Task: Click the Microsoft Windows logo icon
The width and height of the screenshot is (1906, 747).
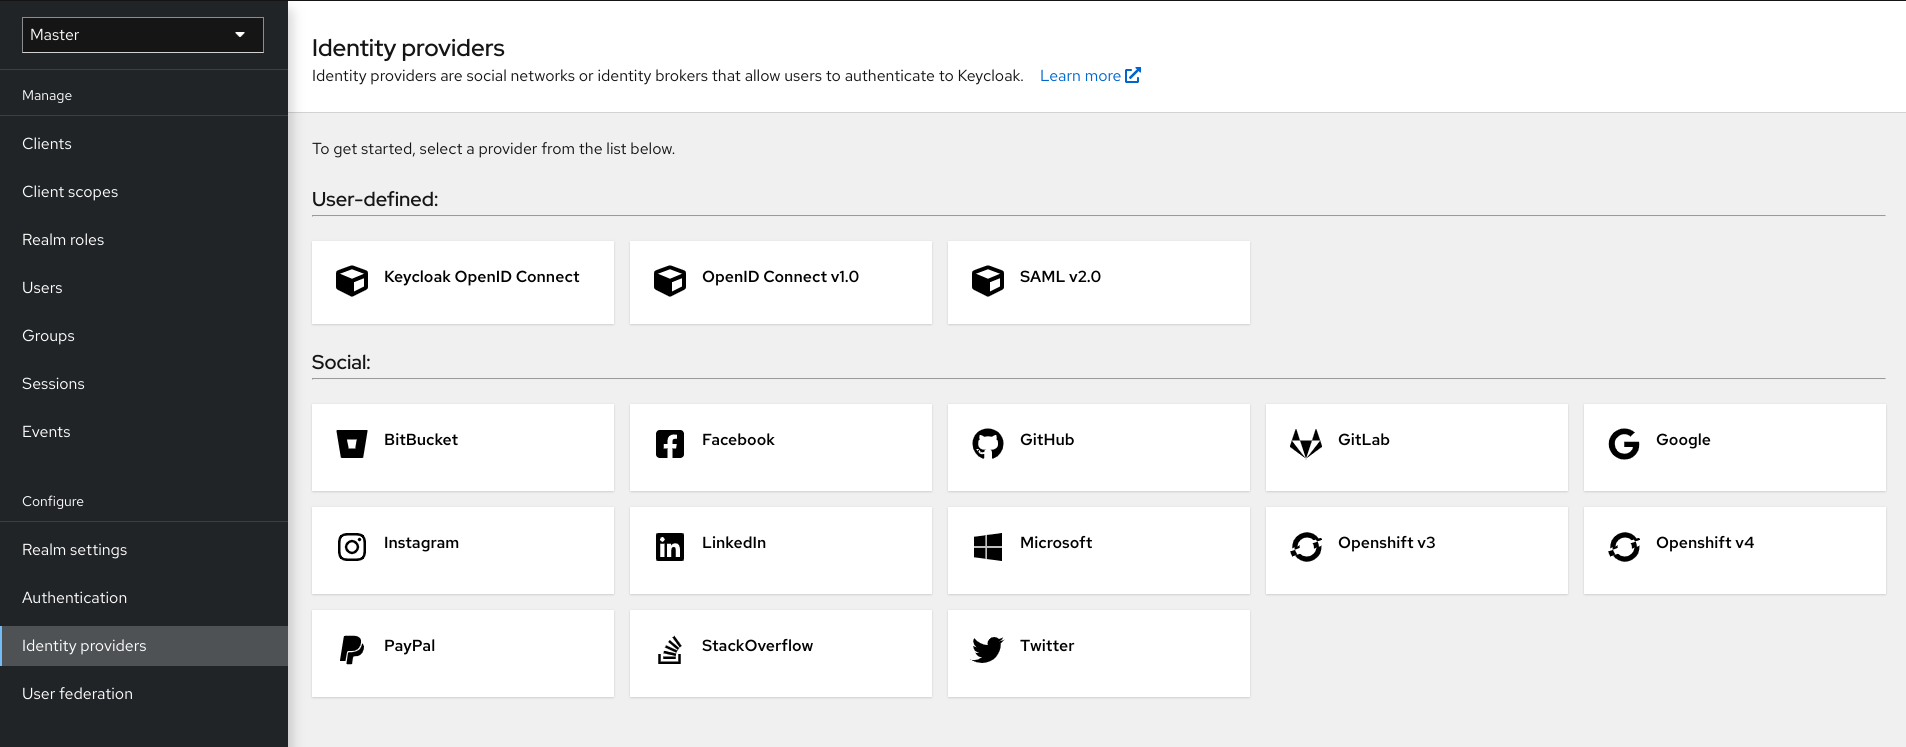Action: [x=987, y=546]
